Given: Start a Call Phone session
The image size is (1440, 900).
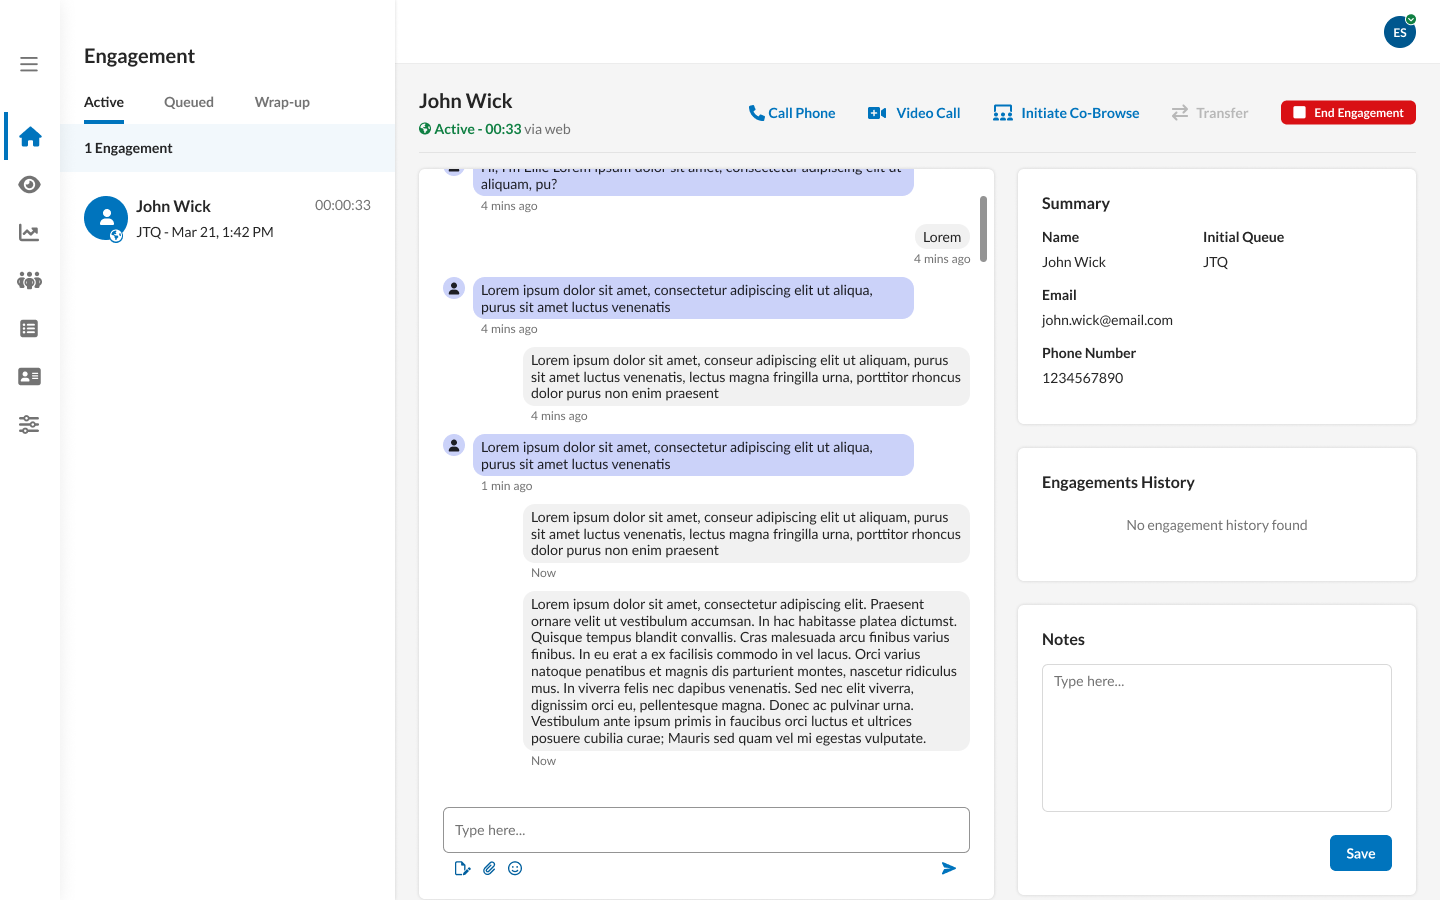Looking at the screenshot, I should tap(792, 113).
